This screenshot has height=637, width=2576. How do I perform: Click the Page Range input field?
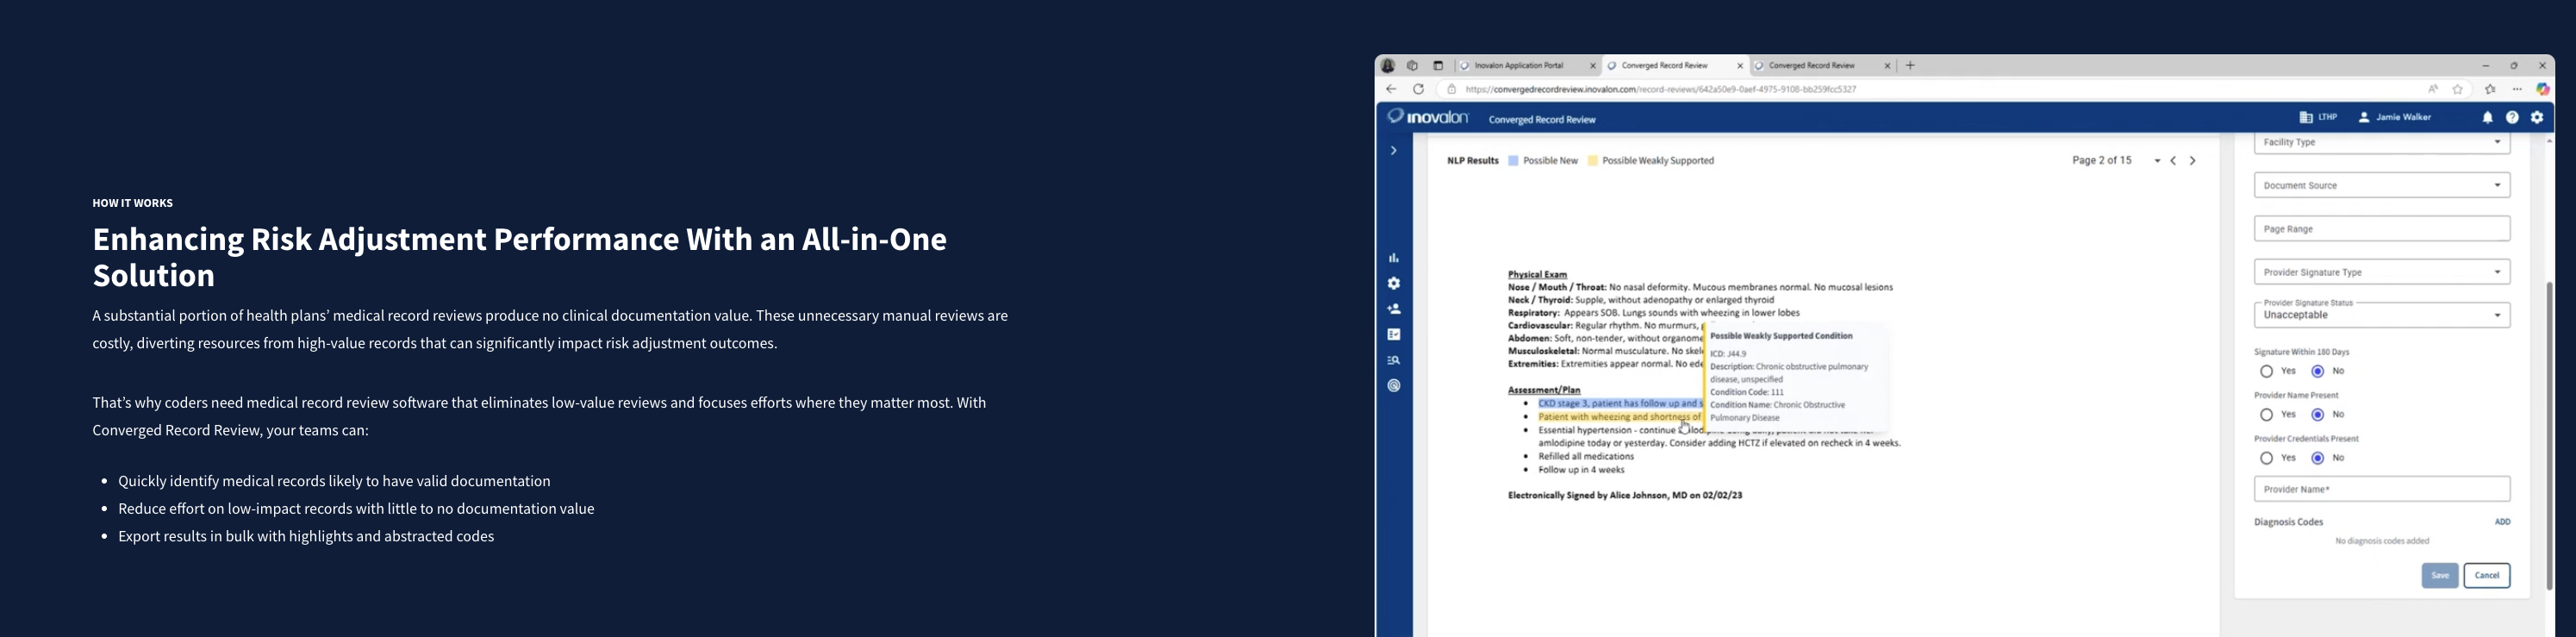point(2382,229)
